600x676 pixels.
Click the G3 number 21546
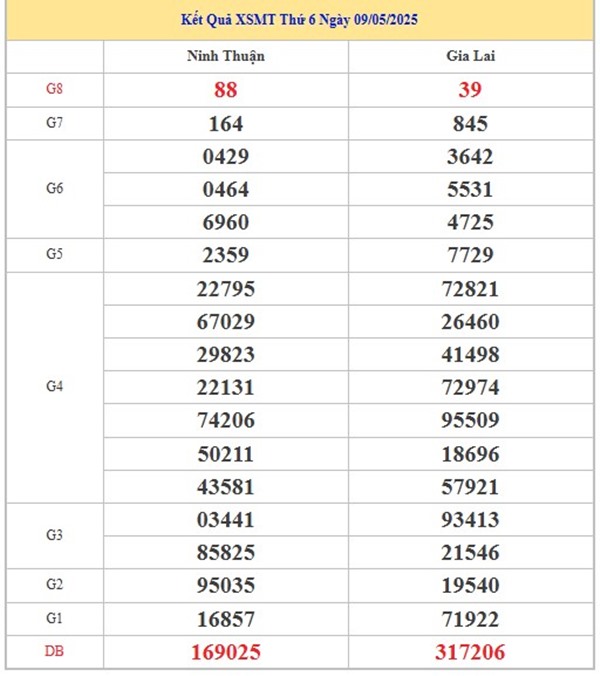click(x=470, y=553)
